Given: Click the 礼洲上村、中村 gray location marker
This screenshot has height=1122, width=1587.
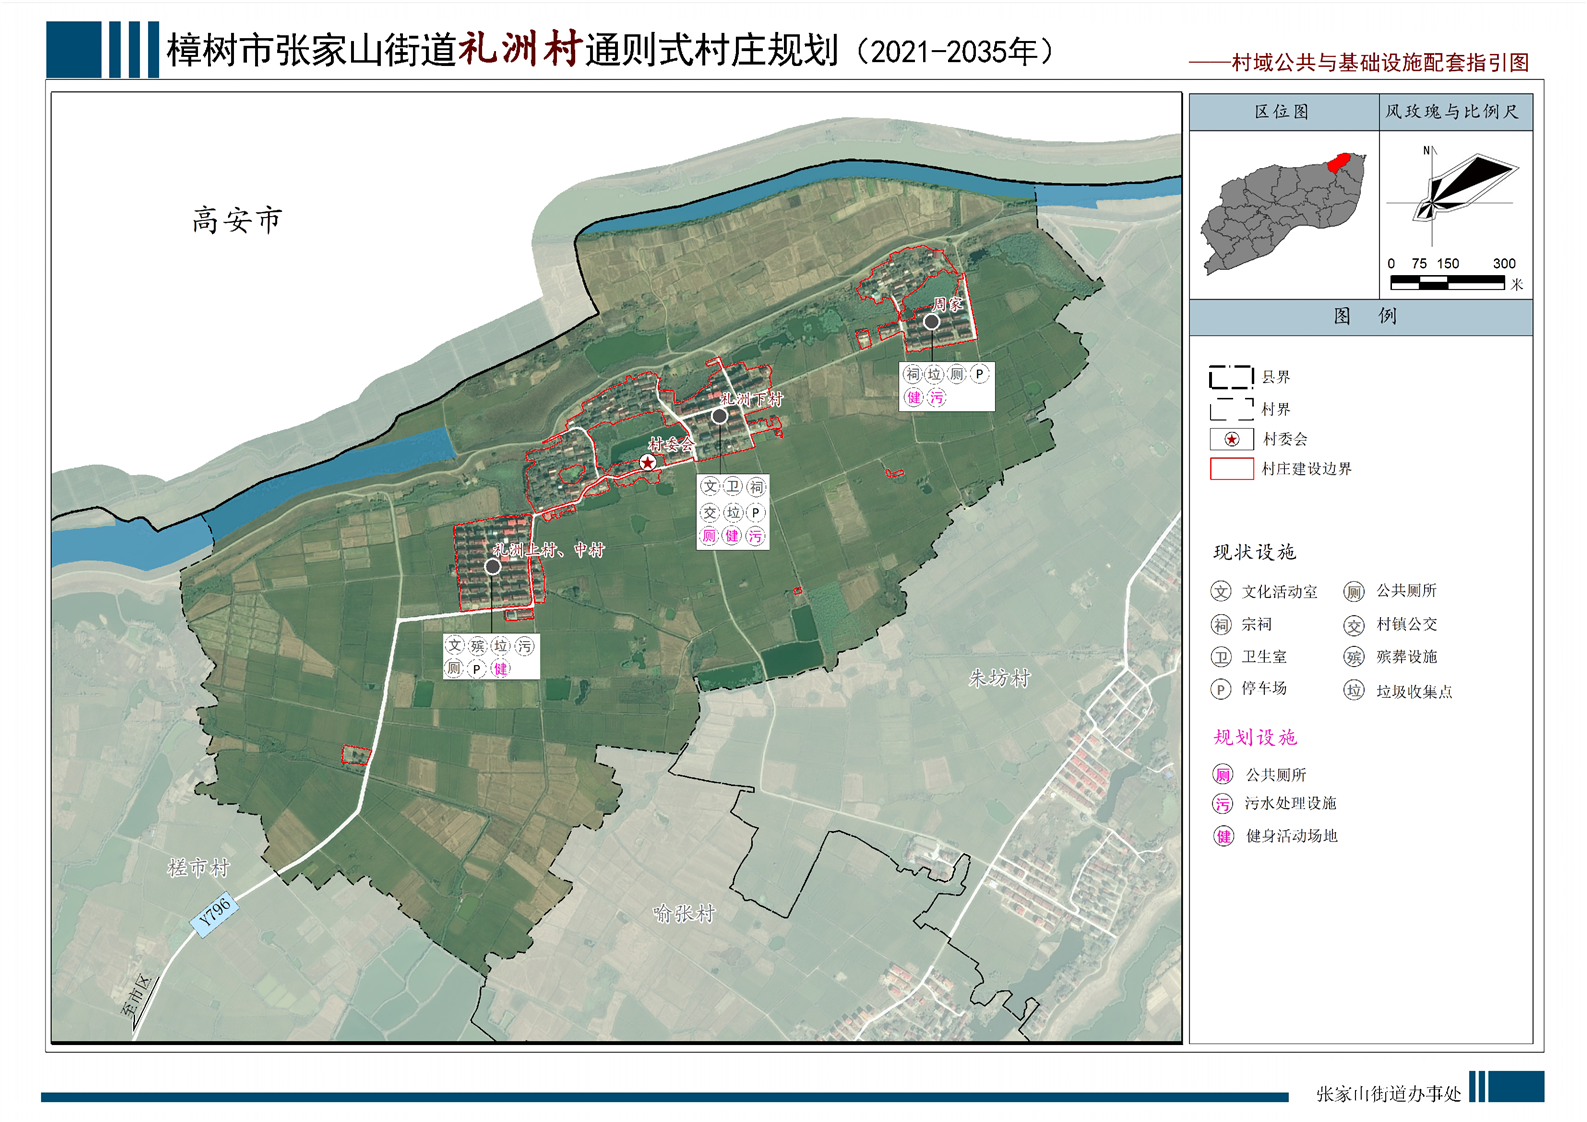Looking at the screenshot, I should [x=492, y=567].
